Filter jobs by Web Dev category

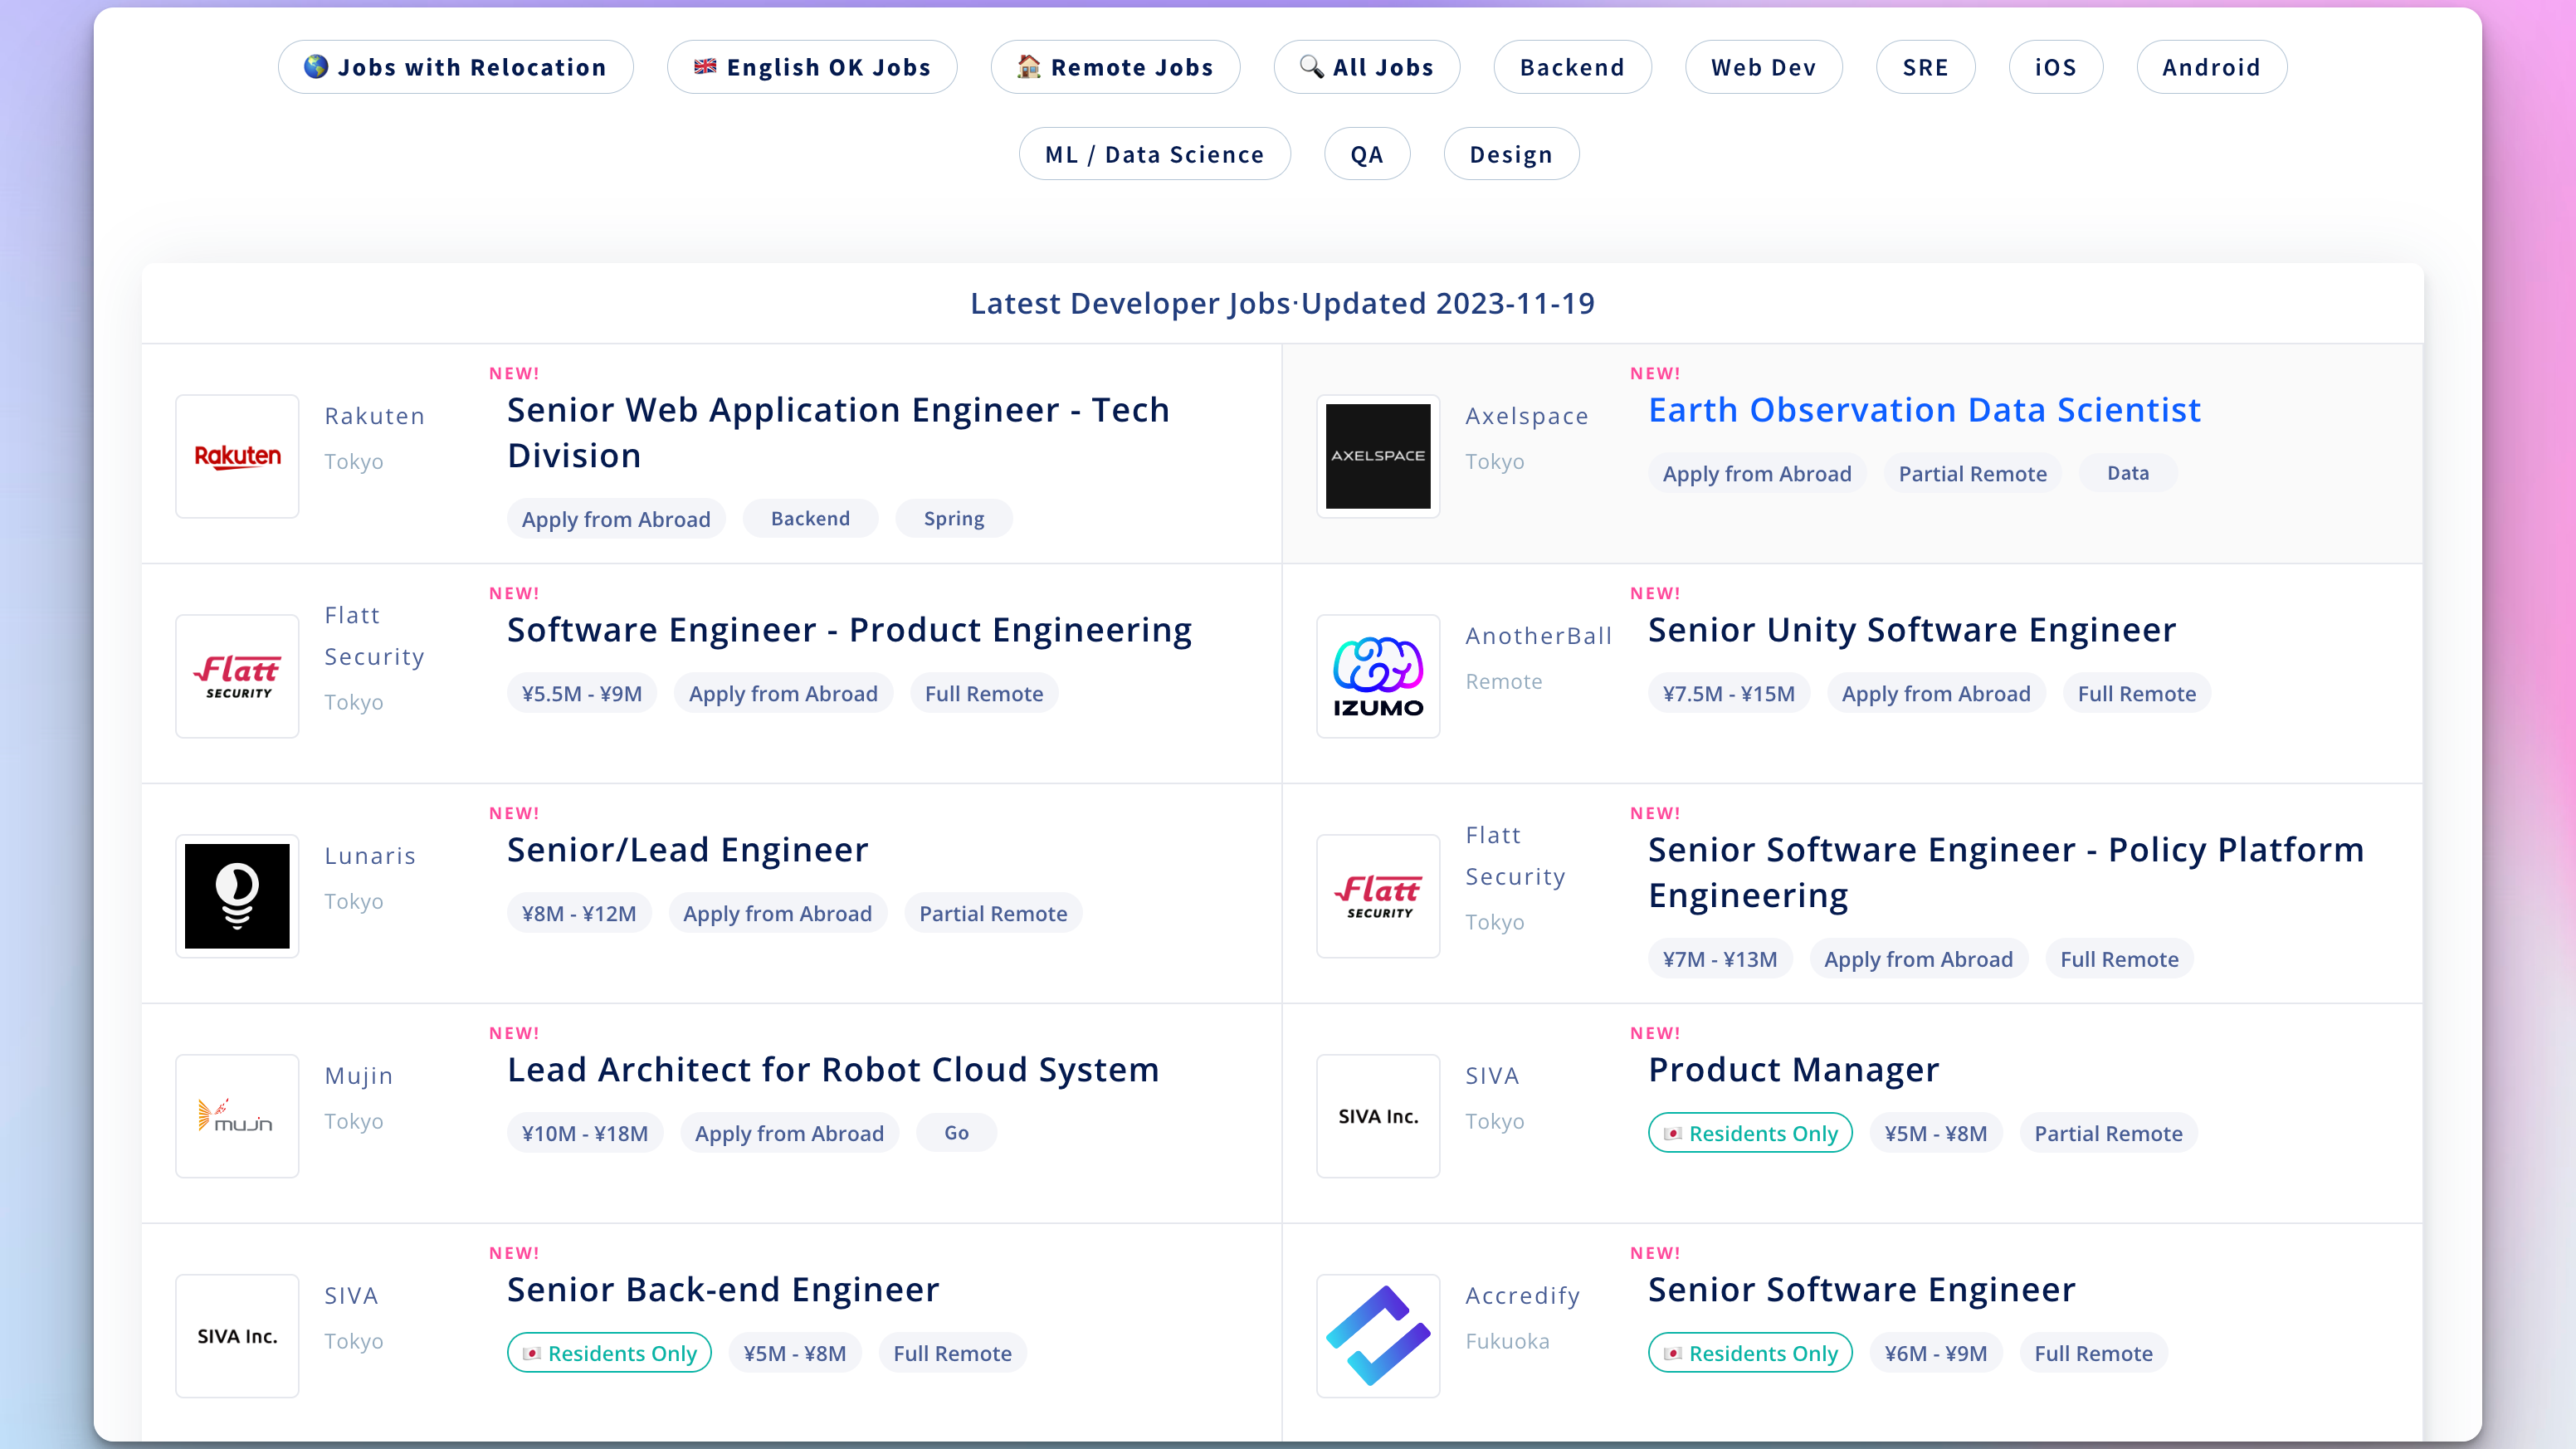click(1763, 67)
